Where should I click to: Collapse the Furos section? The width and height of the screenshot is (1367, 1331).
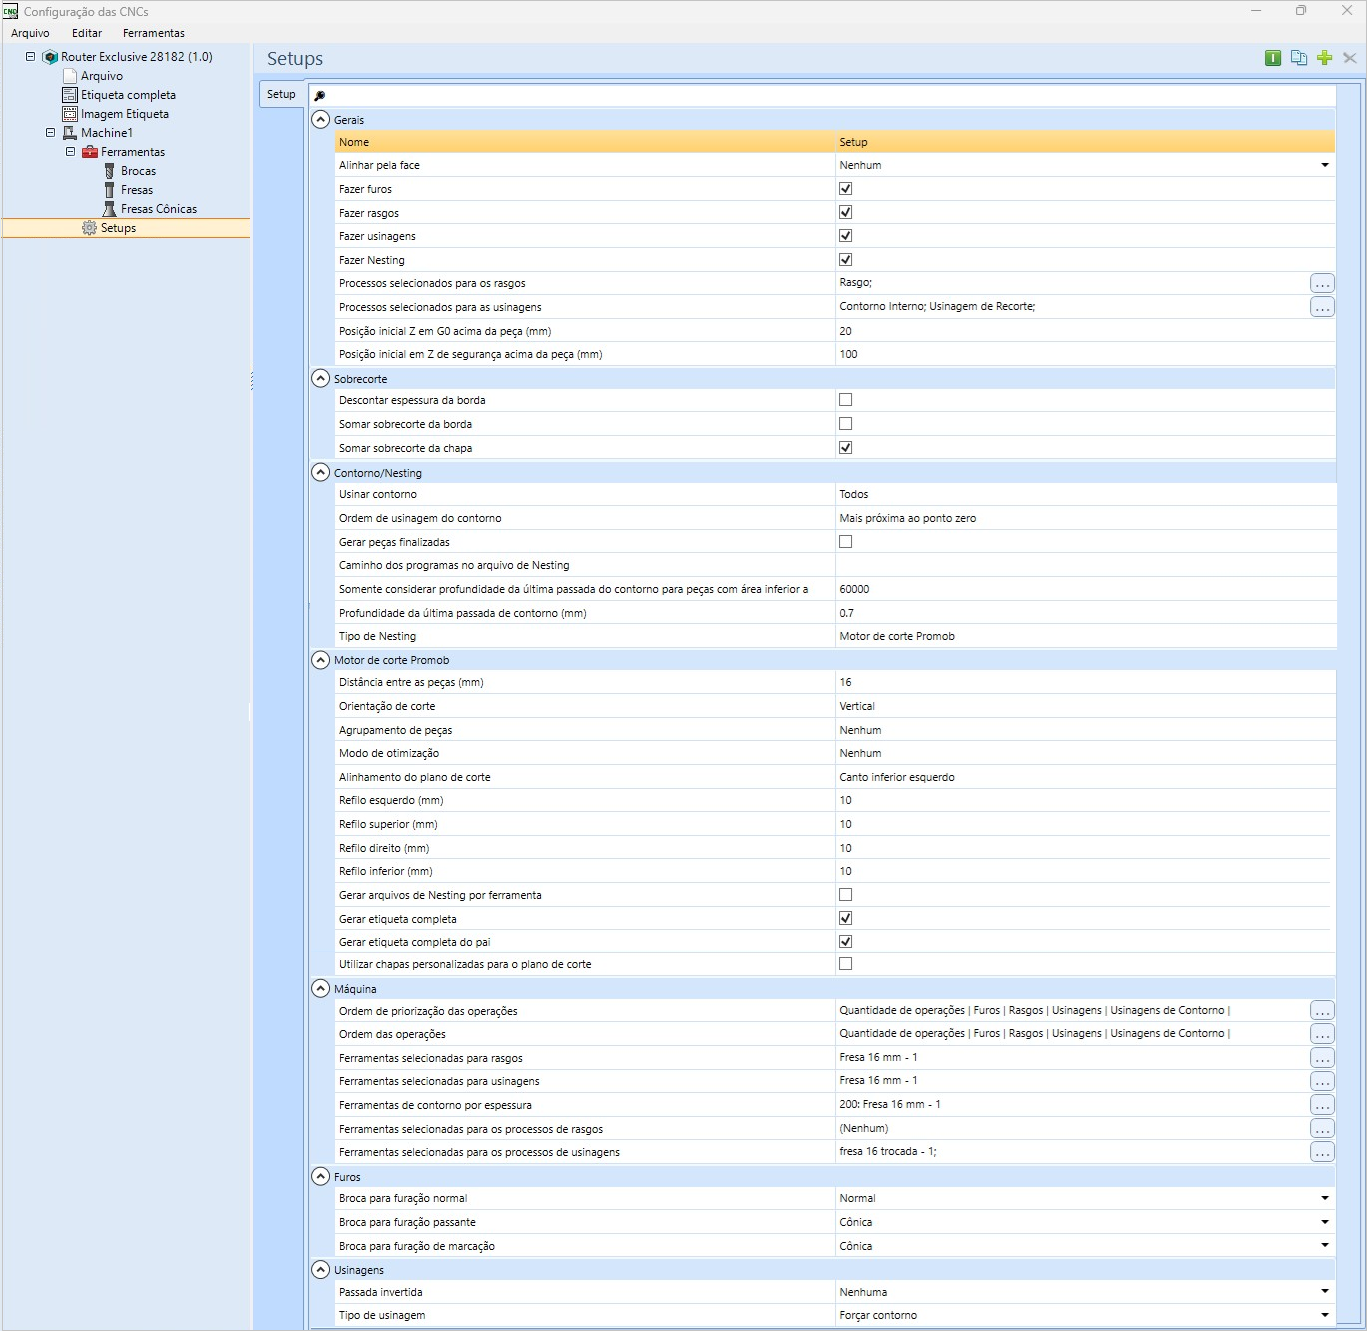[x=321, y=1177]
